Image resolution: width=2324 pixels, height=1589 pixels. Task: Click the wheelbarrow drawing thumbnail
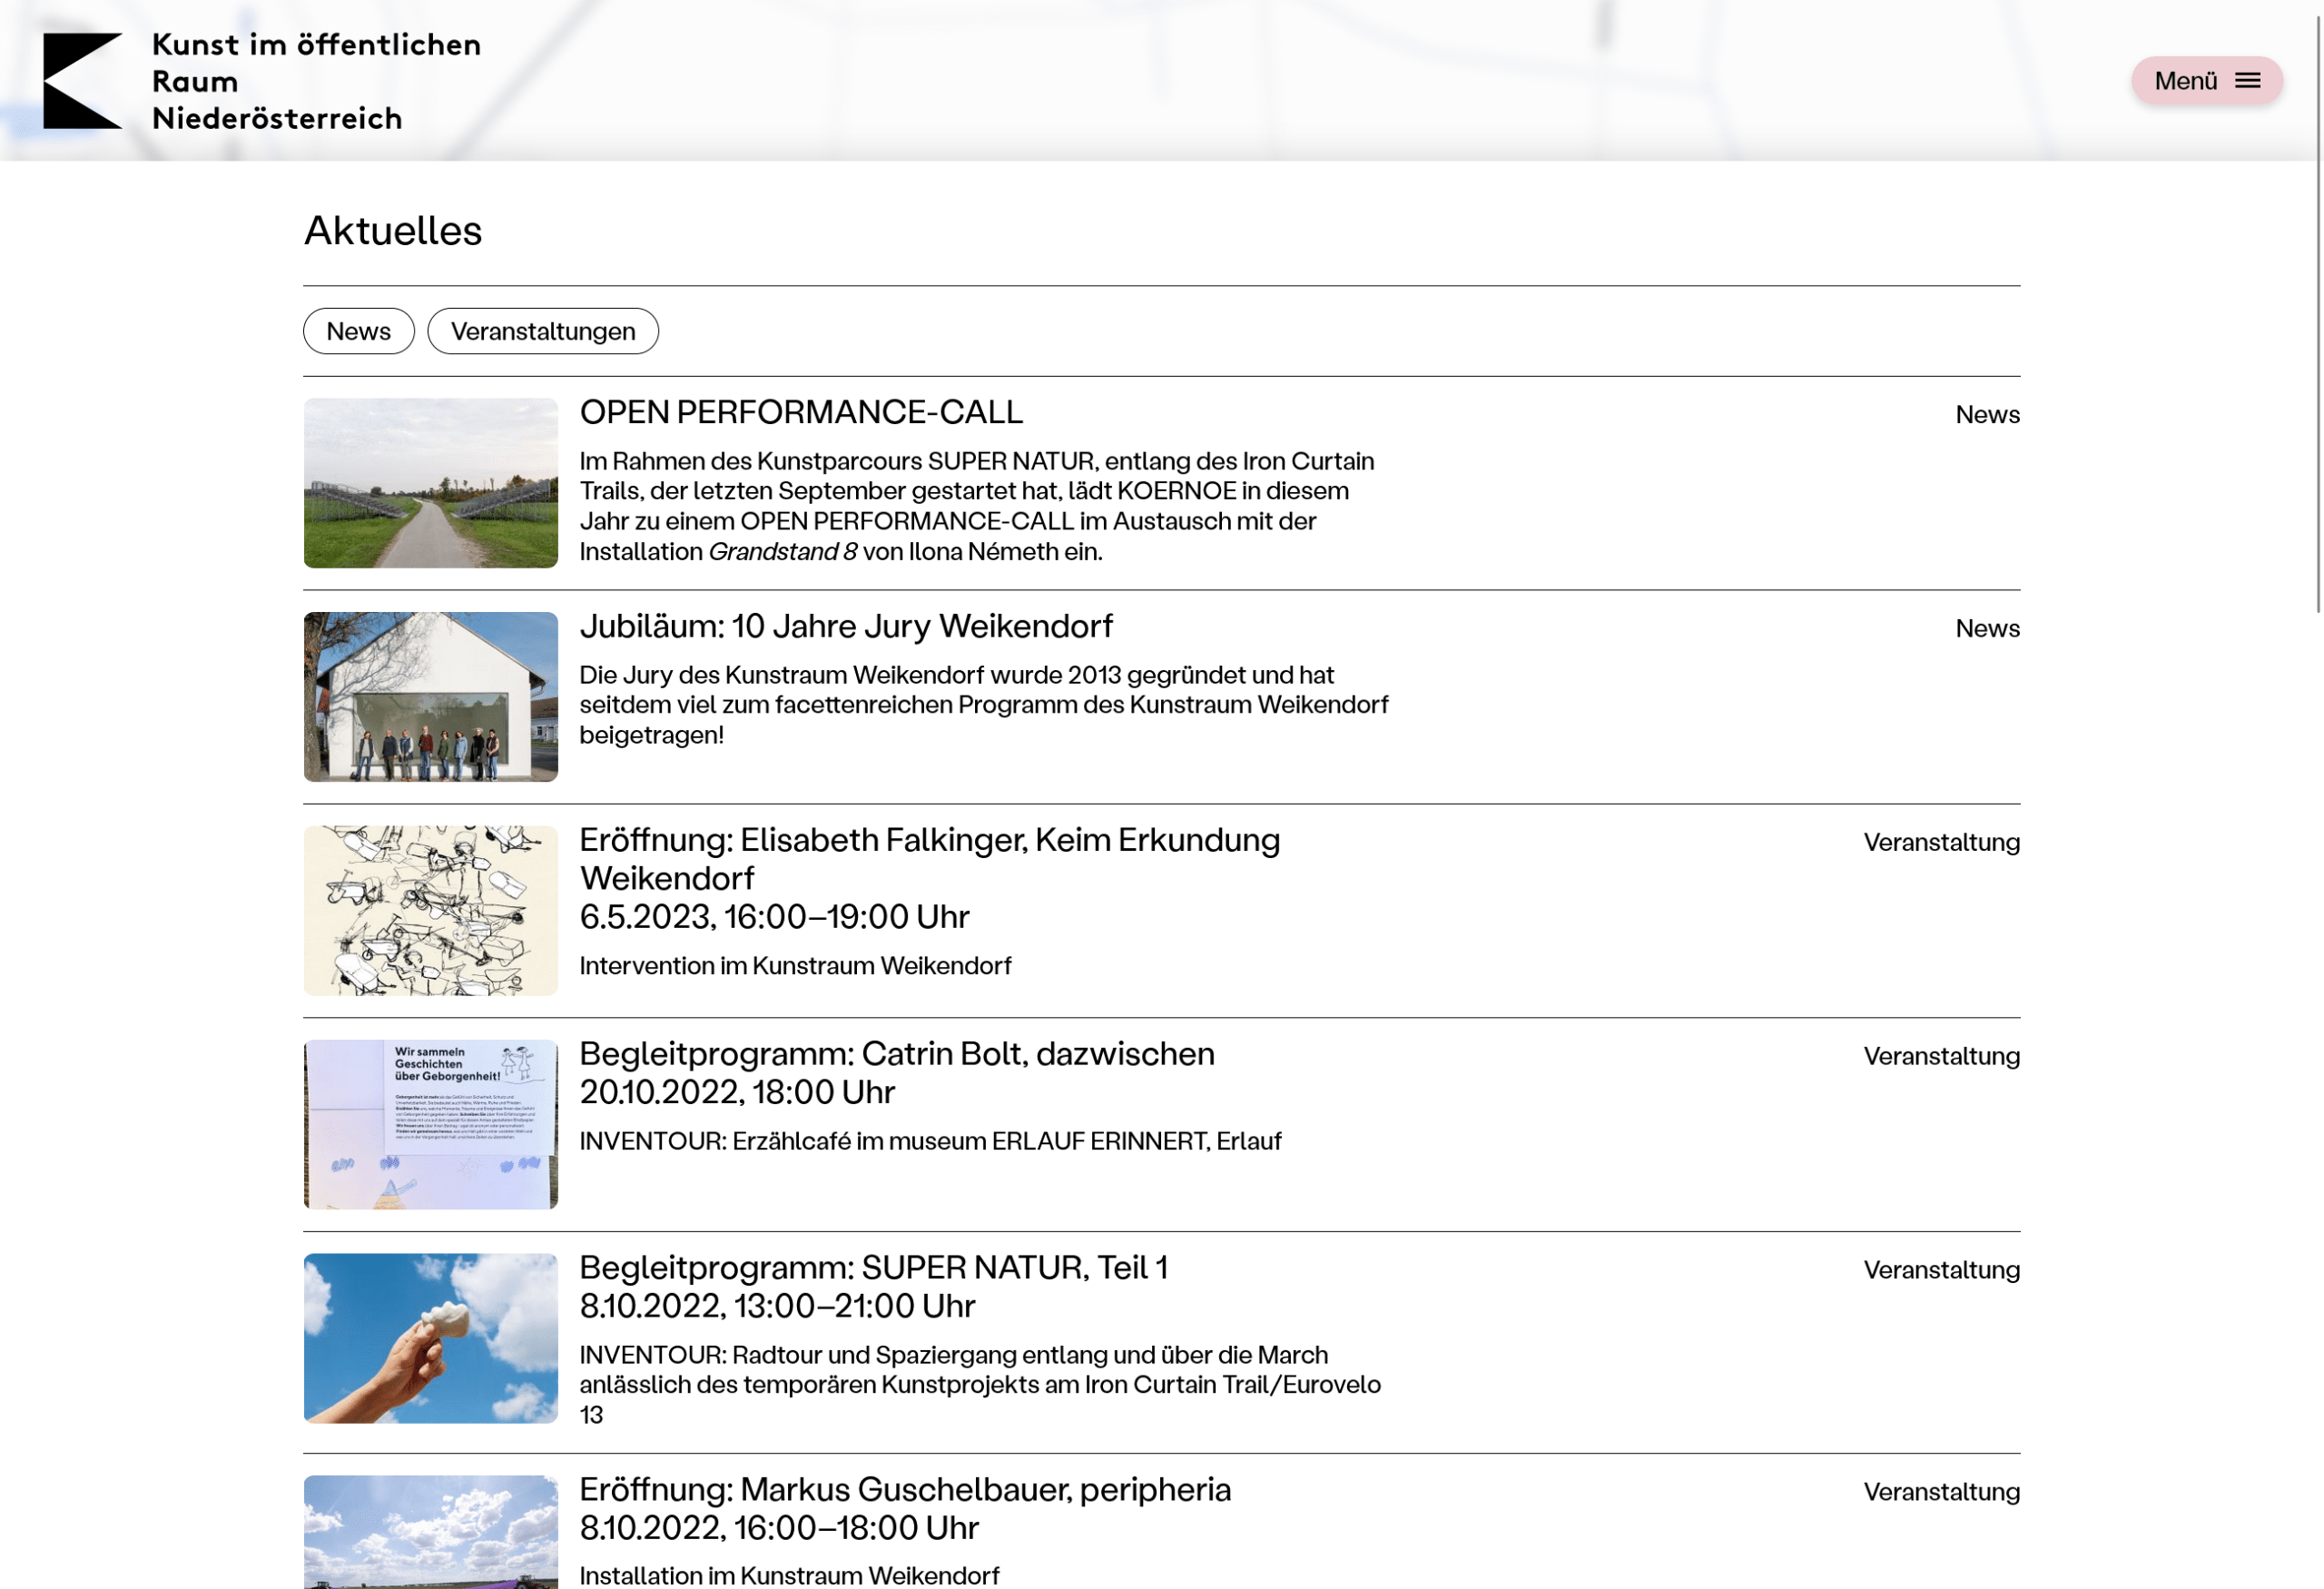[430, 910]
